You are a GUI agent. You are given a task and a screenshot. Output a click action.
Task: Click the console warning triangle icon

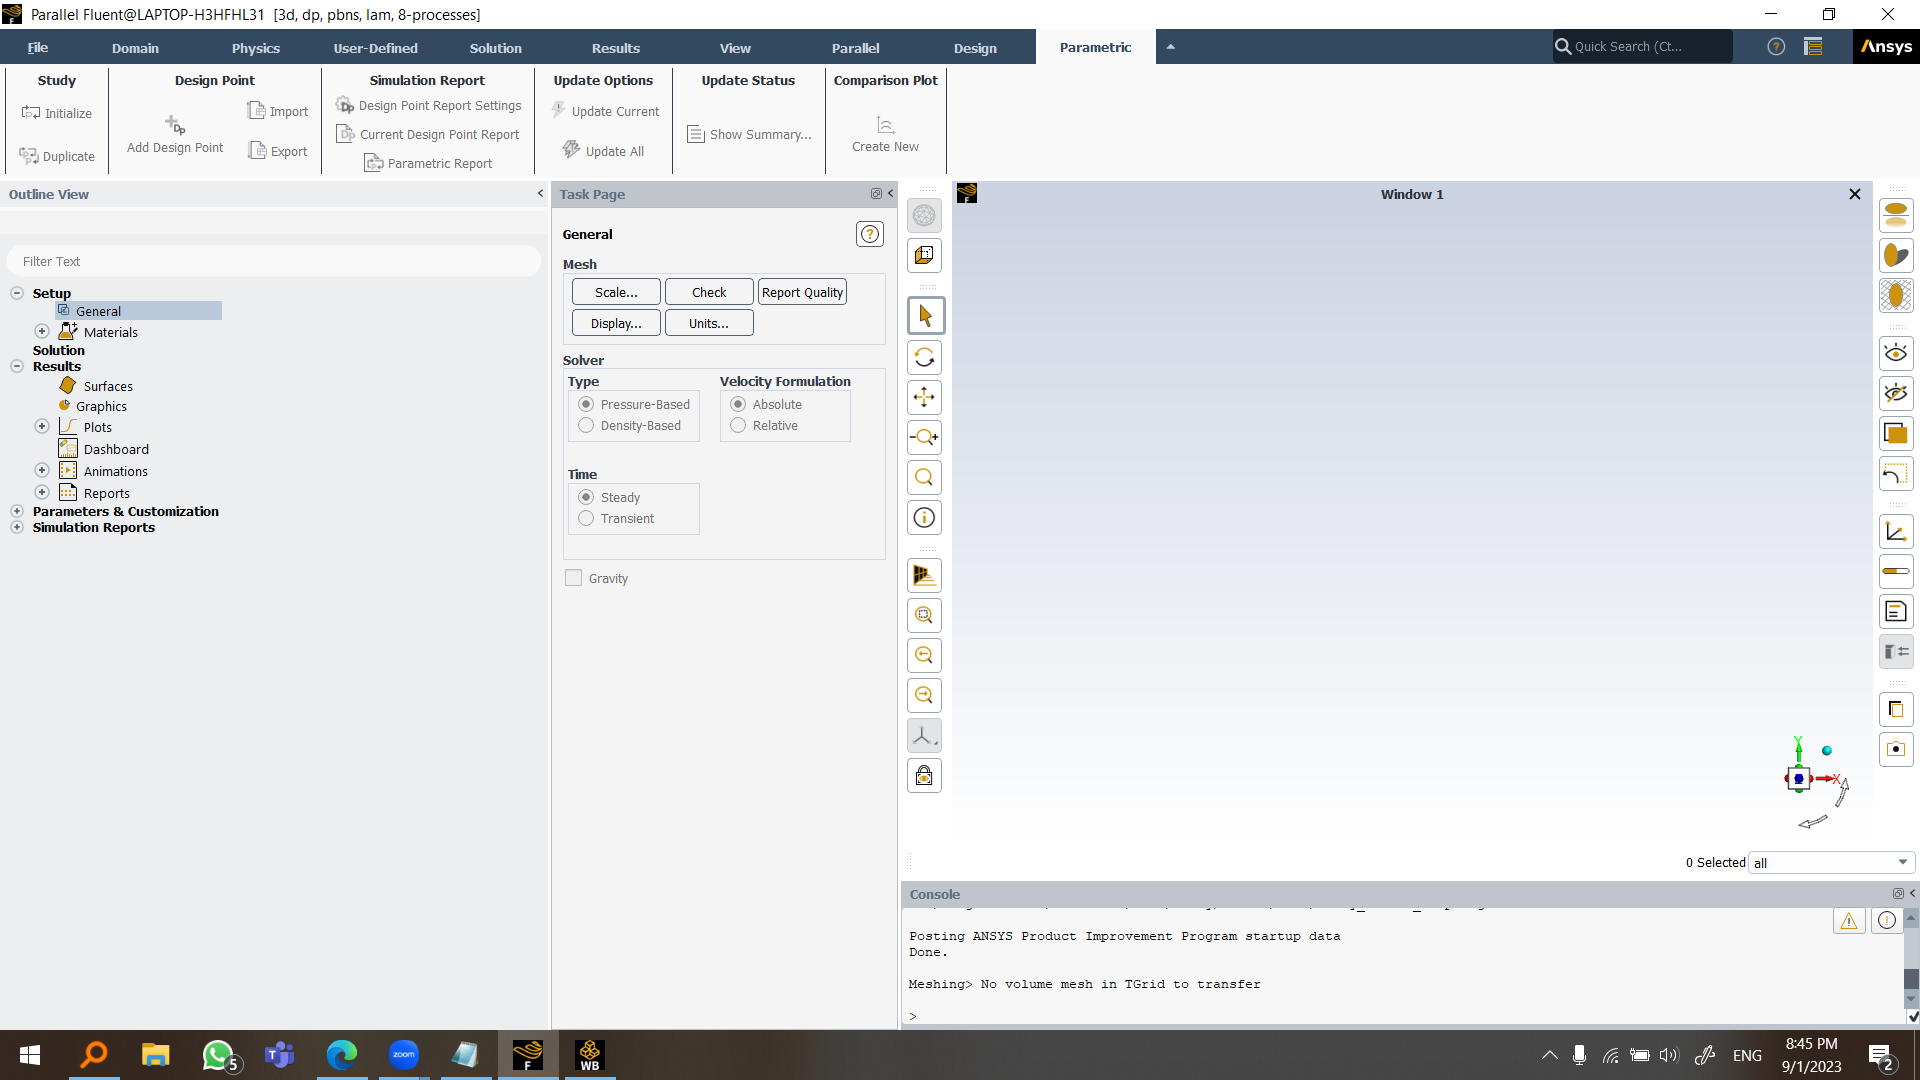click(x=1849, y=921)
